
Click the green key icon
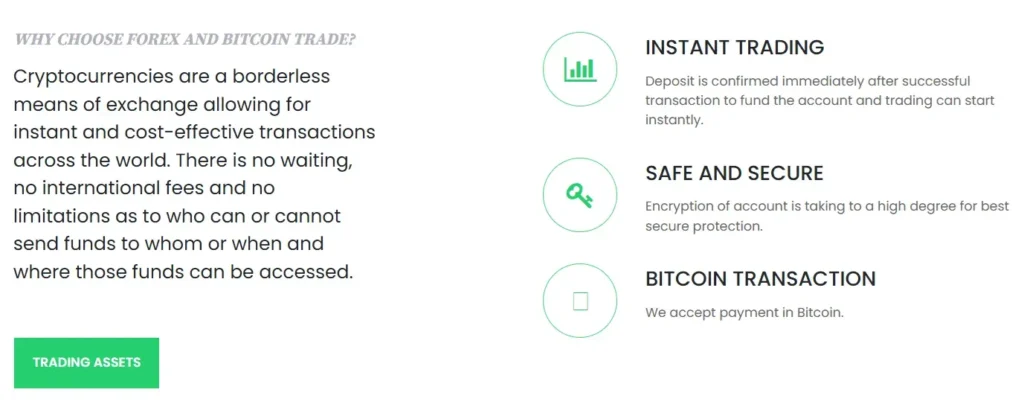click(x=580, y=195)
